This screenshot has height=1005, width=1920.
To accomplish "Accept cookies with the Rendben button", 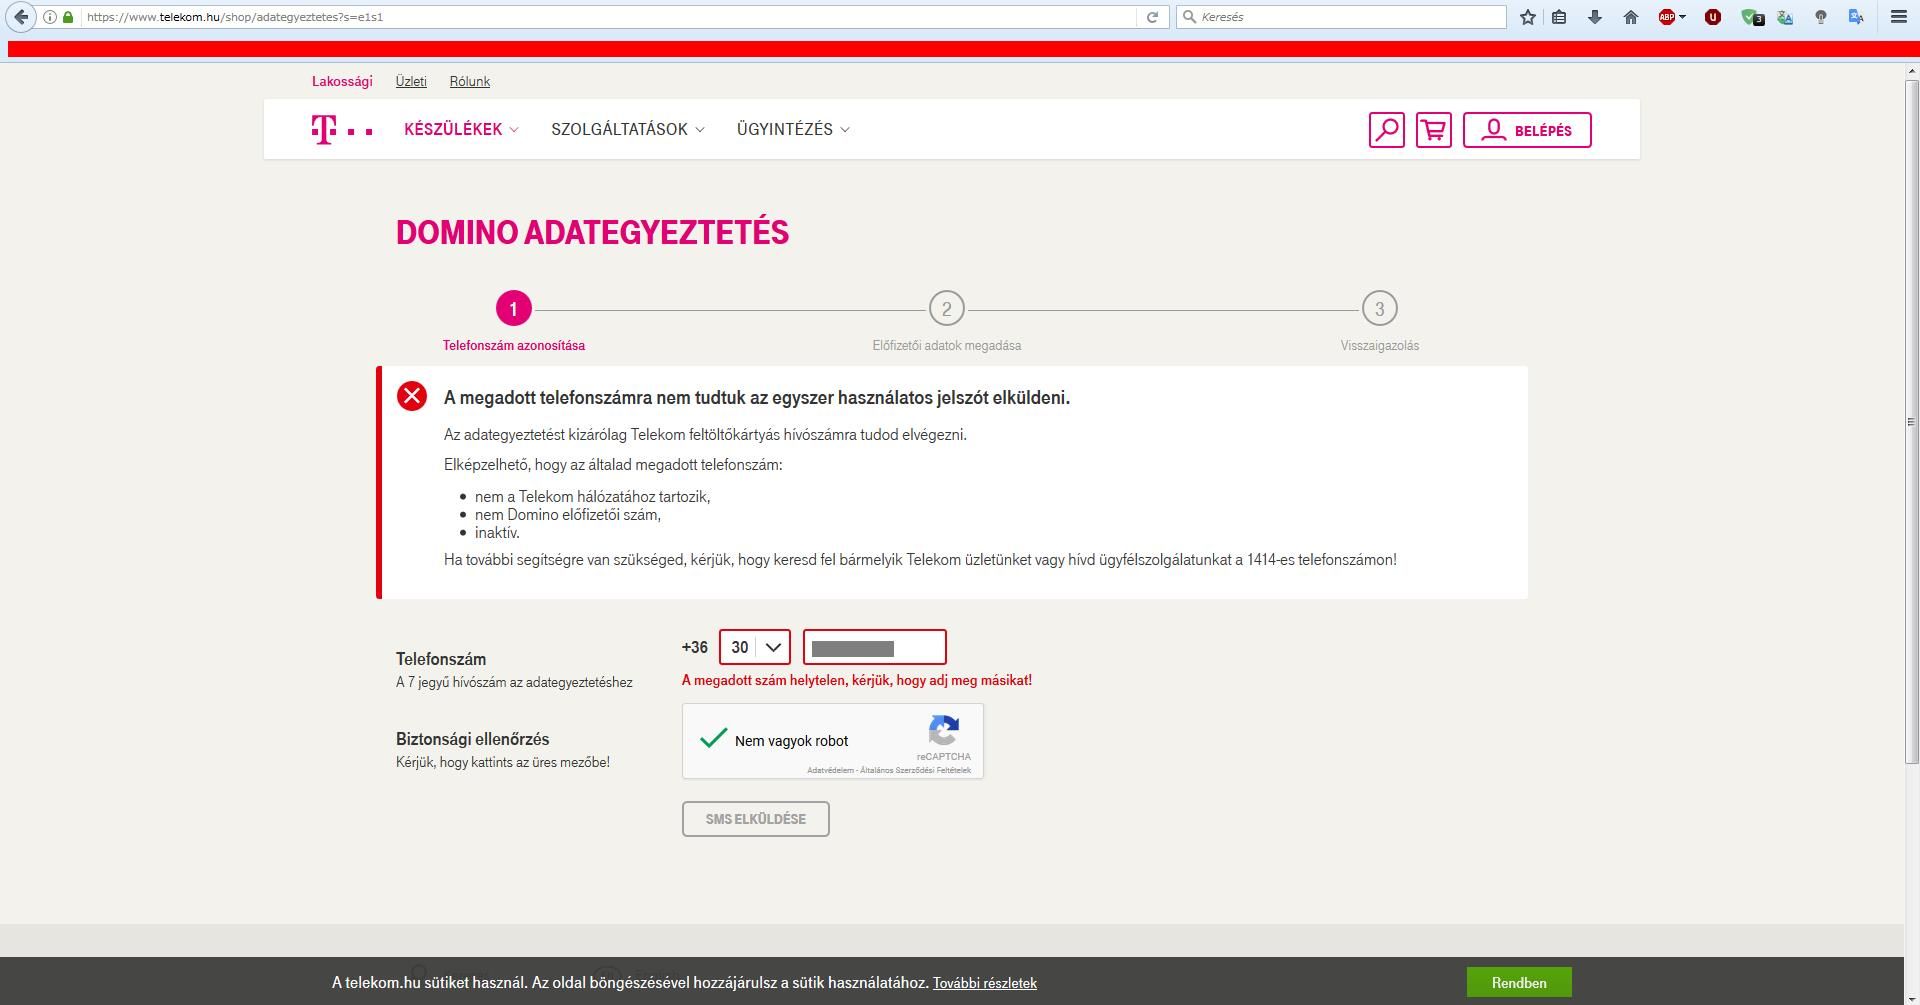I will tap(1519, 983).
